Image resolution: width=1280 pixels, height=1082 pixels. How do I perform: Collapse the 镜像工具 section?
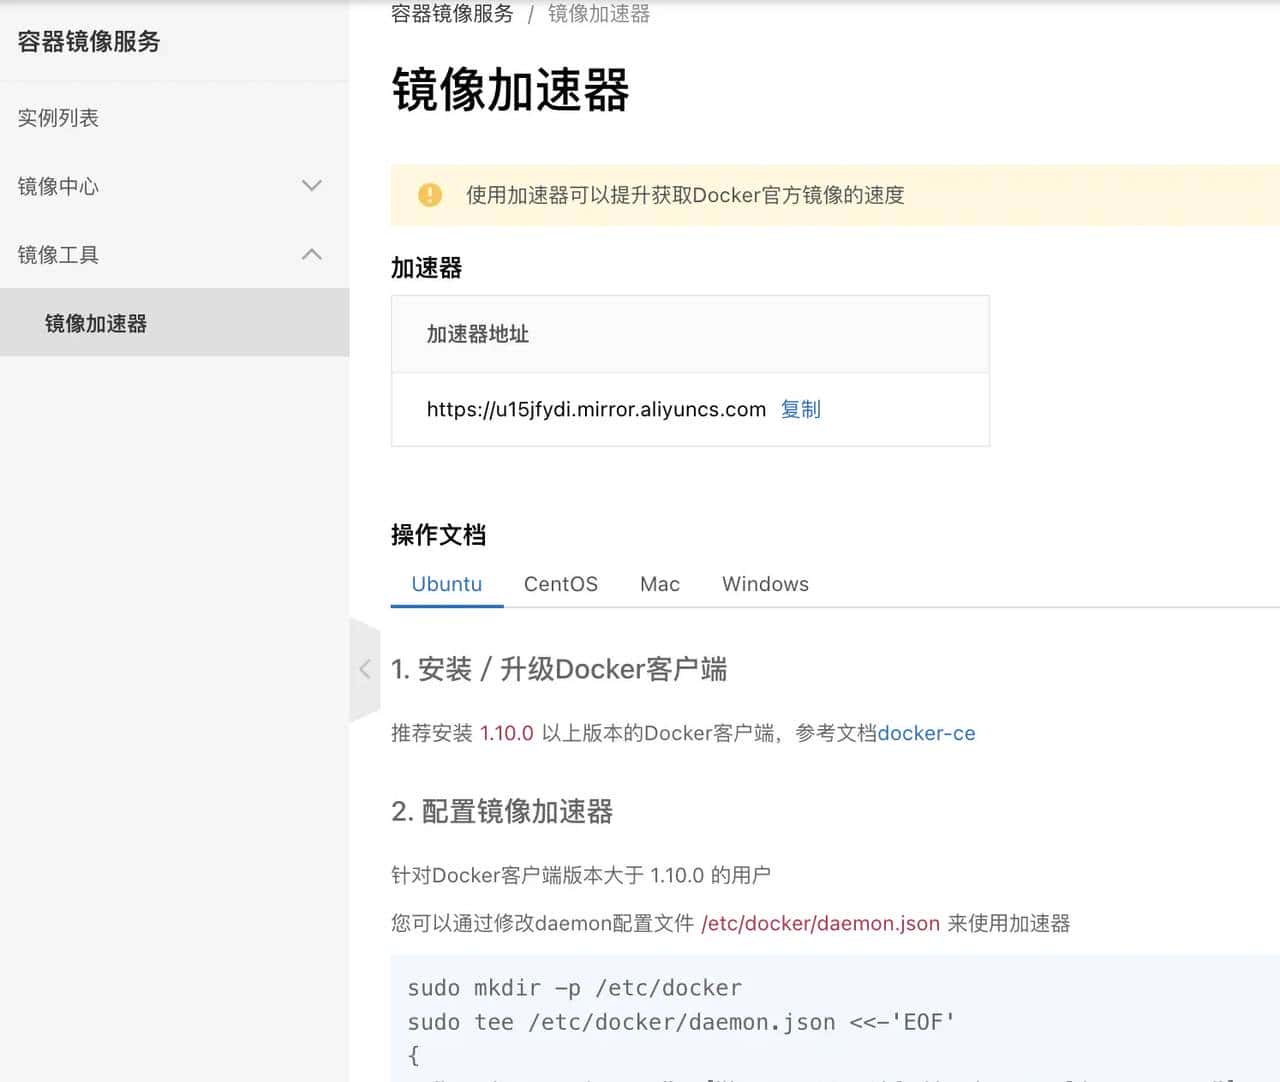[x=311, y=254]
